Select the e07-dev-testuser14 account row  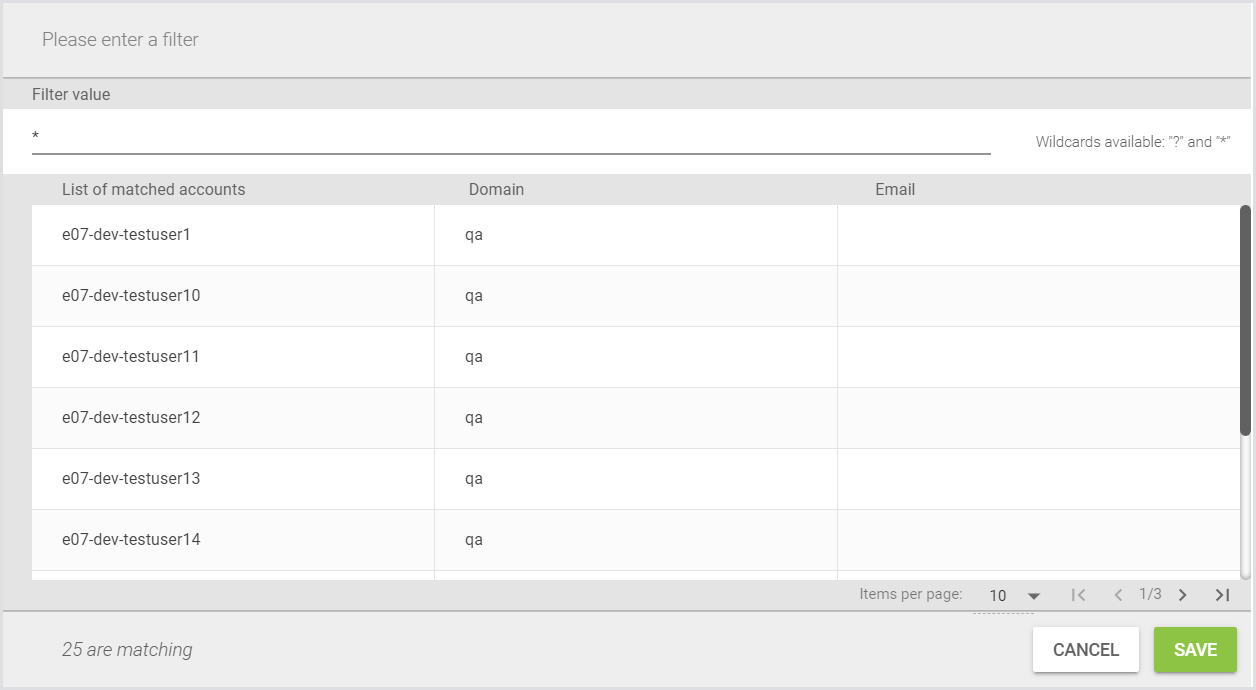coord(131,540)
